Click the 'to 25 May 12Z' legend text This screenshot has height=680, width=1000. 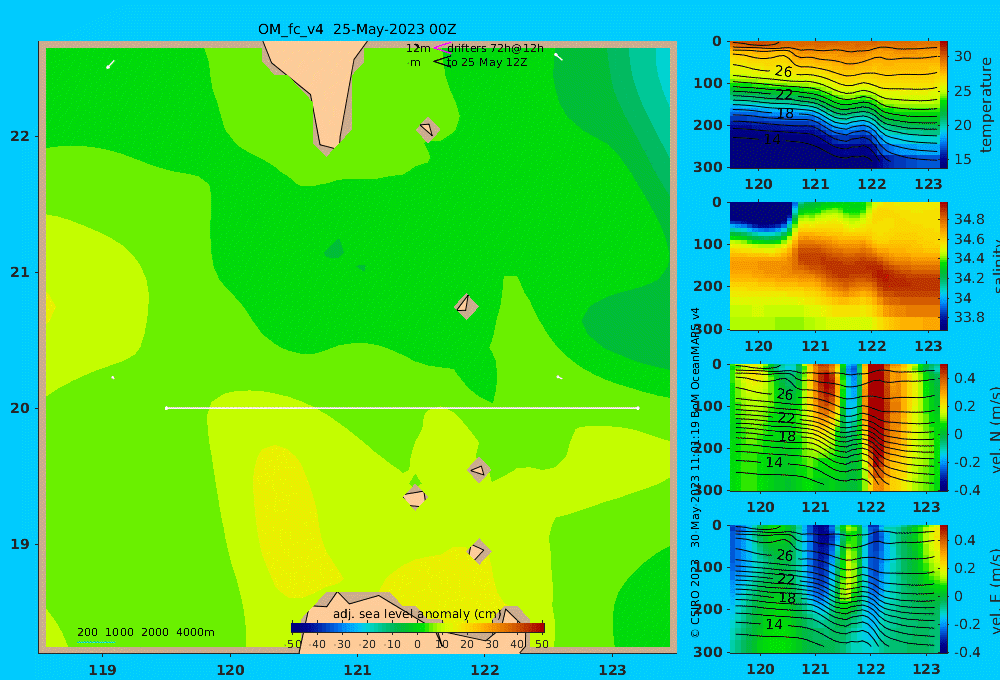[x=487, y=63]
